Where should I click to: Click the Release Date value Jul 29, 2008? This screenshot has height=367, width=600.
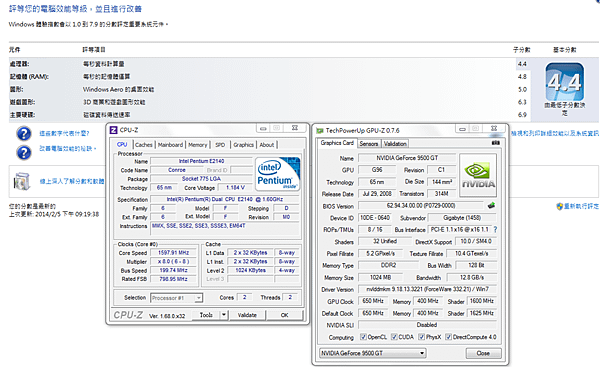(x=377, y=194)
